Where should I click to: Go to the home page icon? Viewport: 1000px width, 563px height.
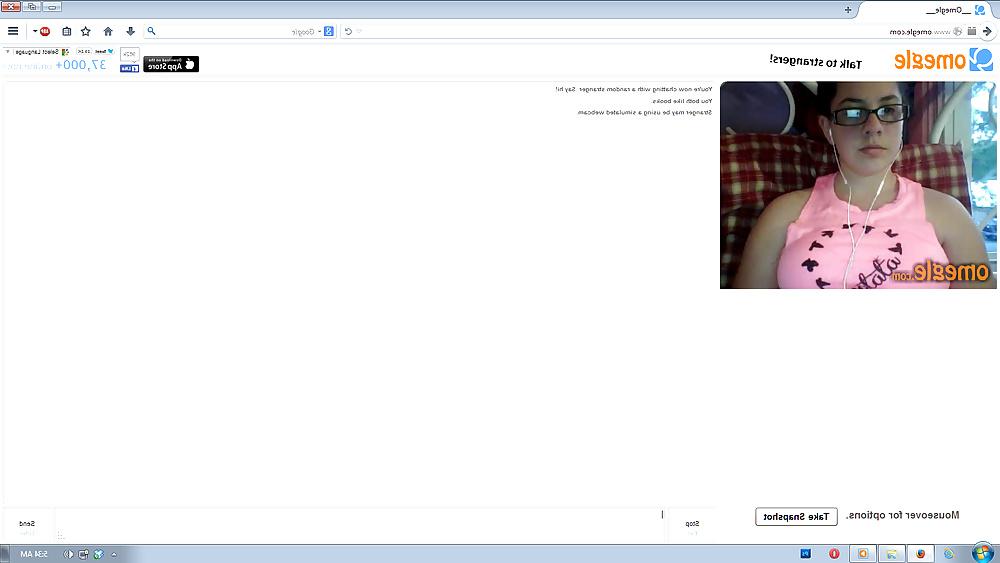(108, 31)
